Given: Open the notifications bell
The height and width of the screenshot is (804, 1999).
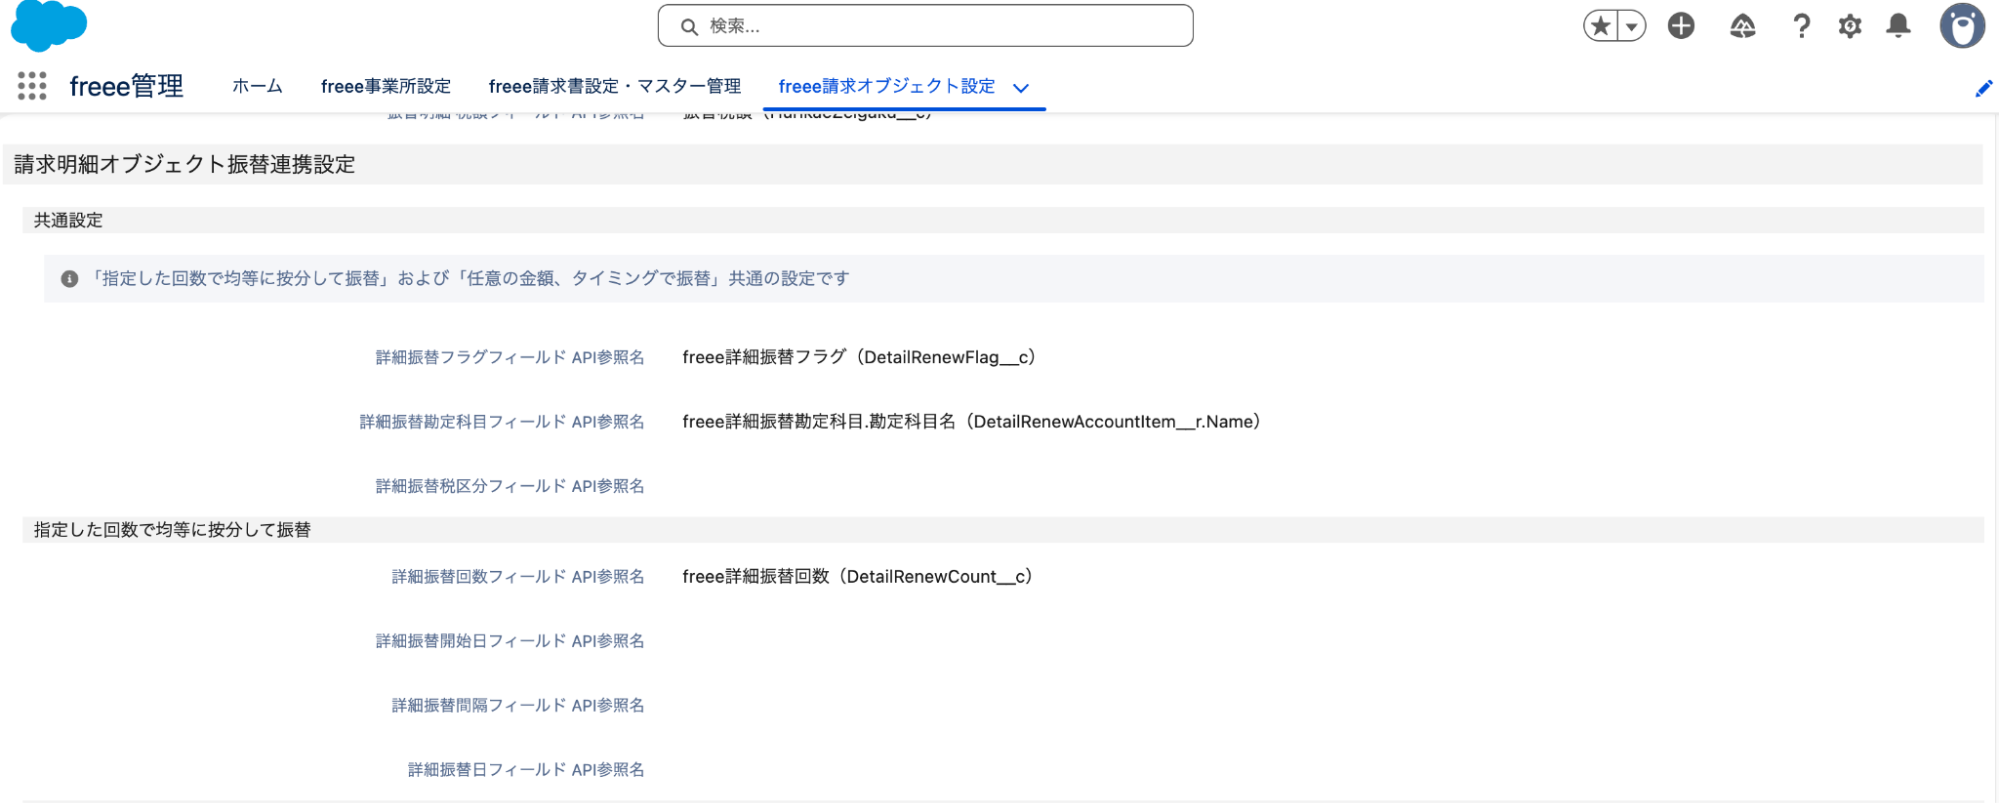Looking at the screenshot, I should pos(1898,26).
